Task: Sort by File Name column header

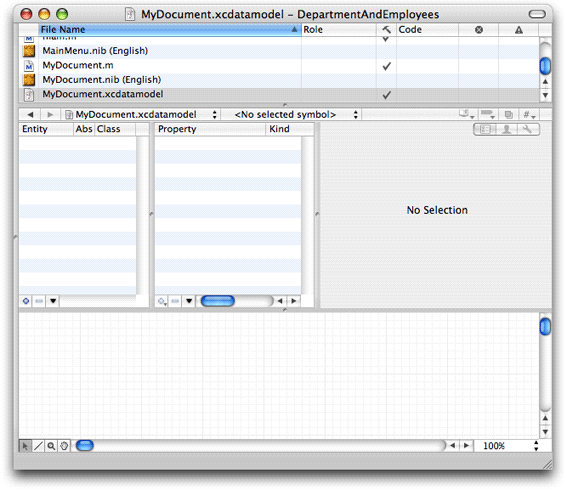Action: [x=170, y=30]
